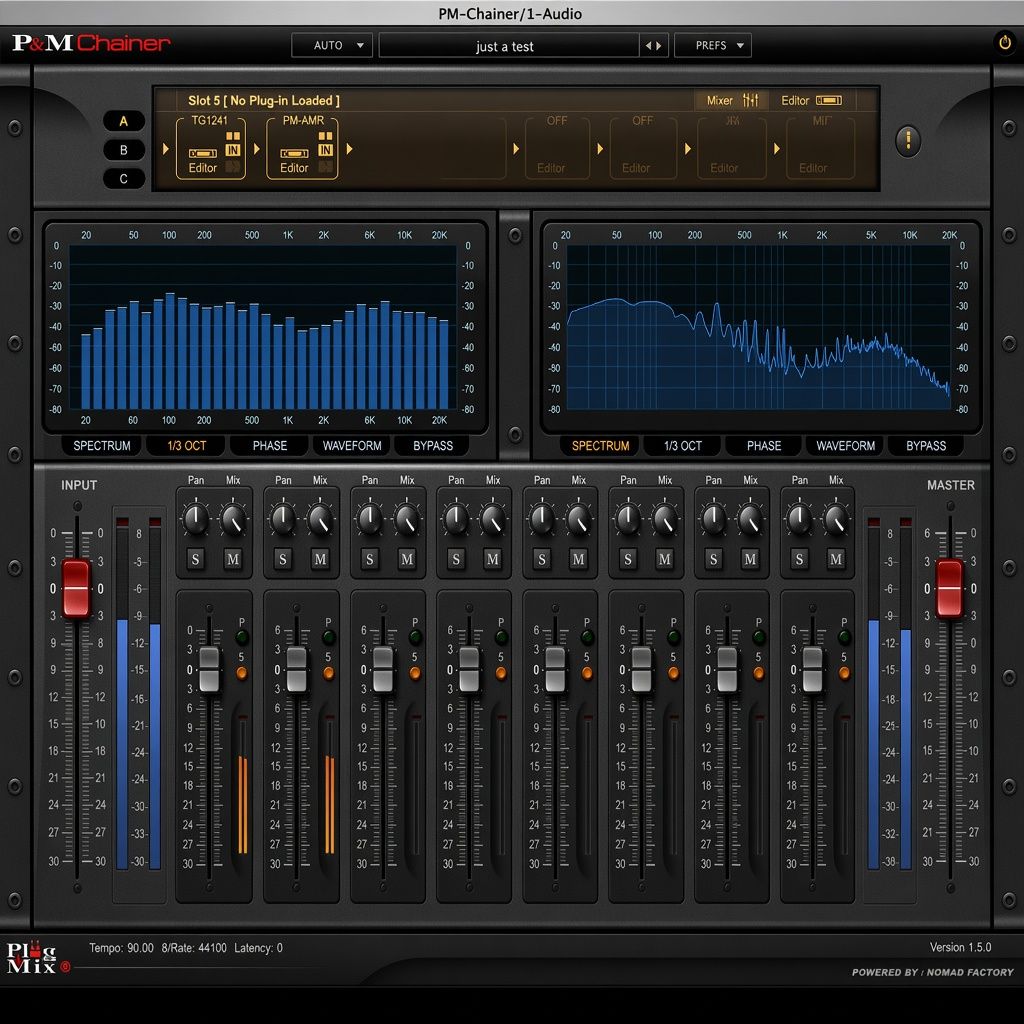Click the channel 4 volume fader handle
1024x1024 pixels.
(x=469, y=669)
